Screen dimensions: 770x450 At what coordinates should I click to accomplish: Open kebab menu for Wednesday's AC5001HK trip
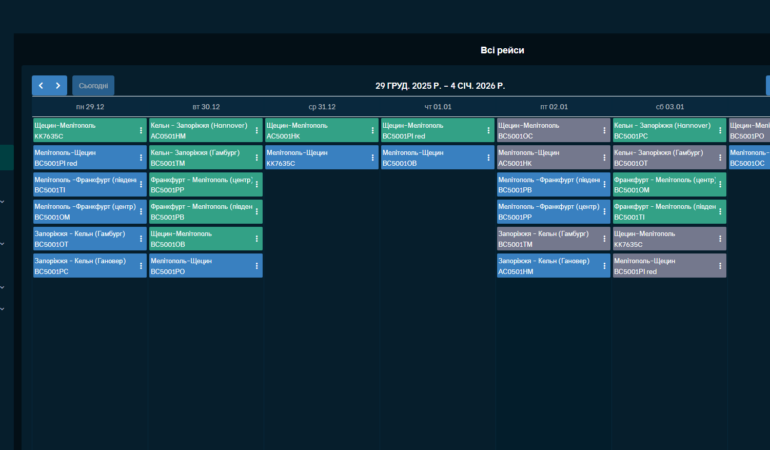372,130
